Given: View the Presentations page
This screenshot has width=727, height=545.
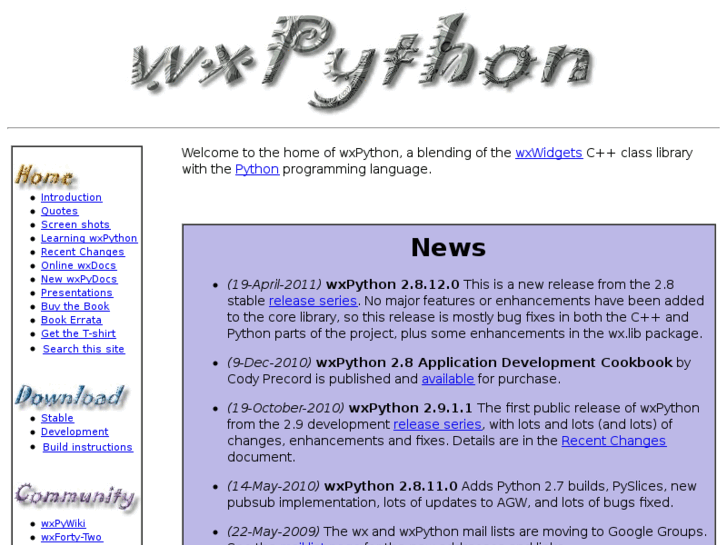Looking at the screenshot, I should (77, 293).
